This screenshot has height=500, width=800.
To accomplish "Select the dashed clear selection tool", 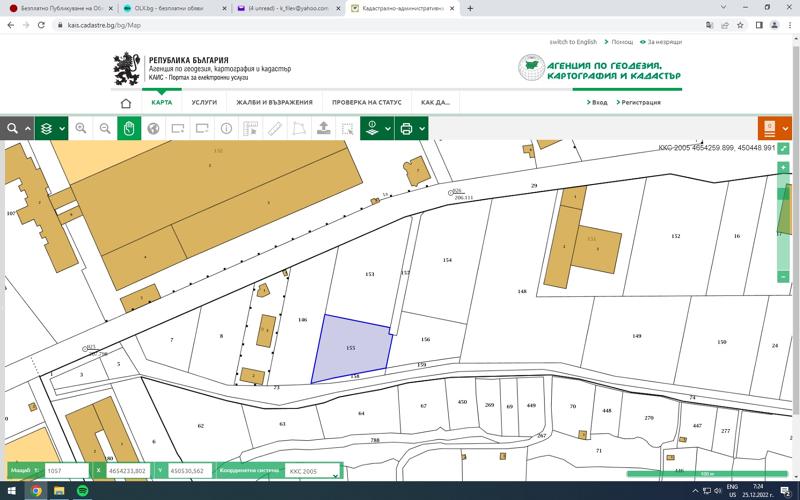I will tap(347, 128).
